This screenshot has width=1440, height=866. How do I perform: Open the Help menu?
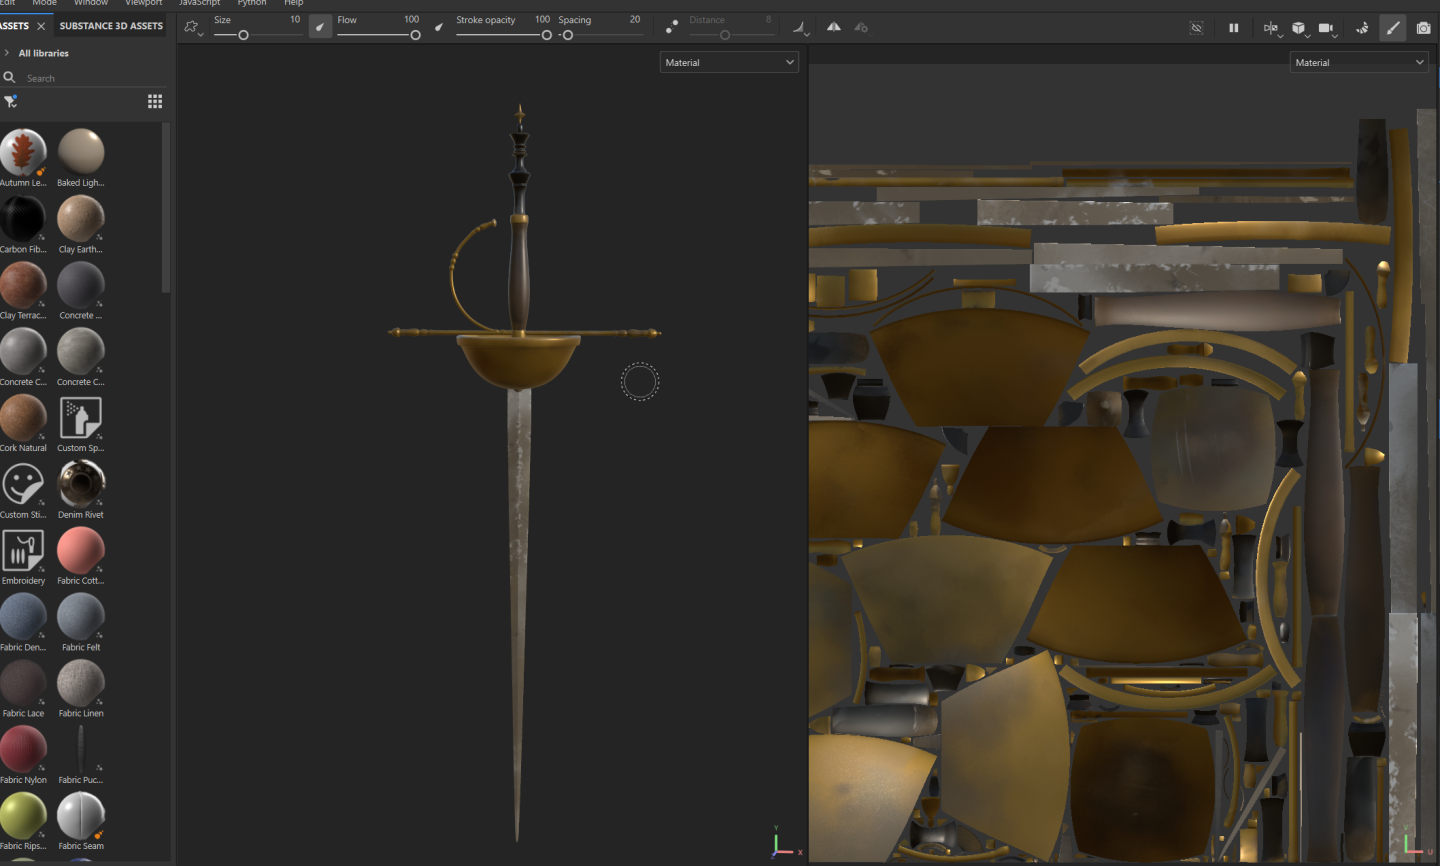[x=294, y=3]
